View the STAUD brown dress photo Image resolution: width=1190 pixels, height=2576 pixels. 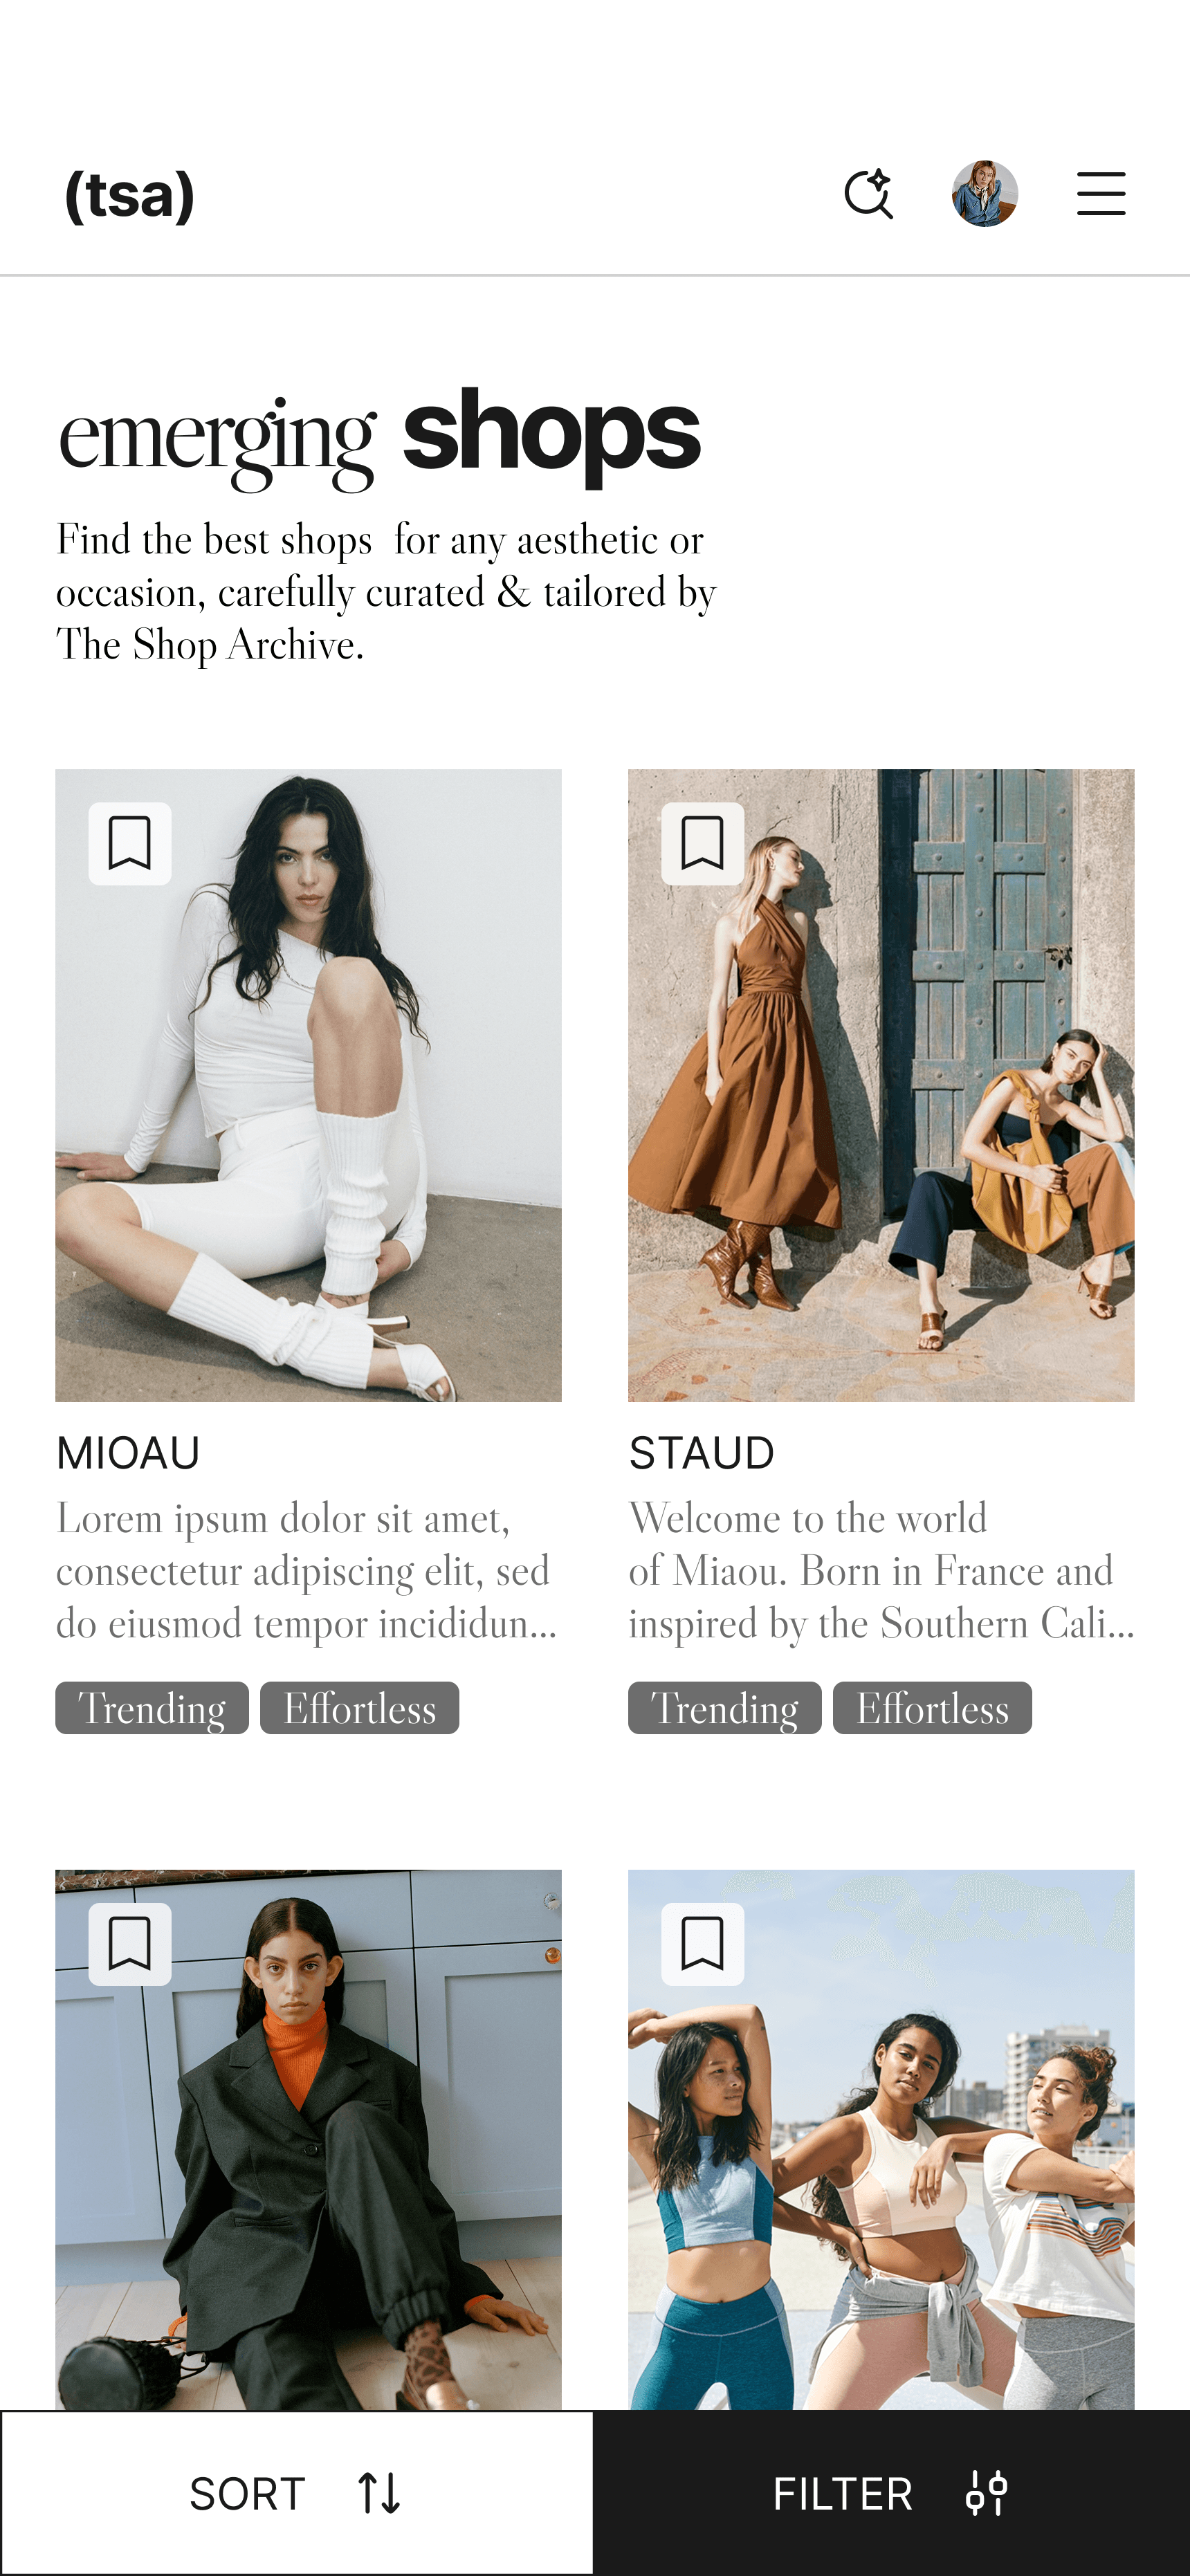881,1085
